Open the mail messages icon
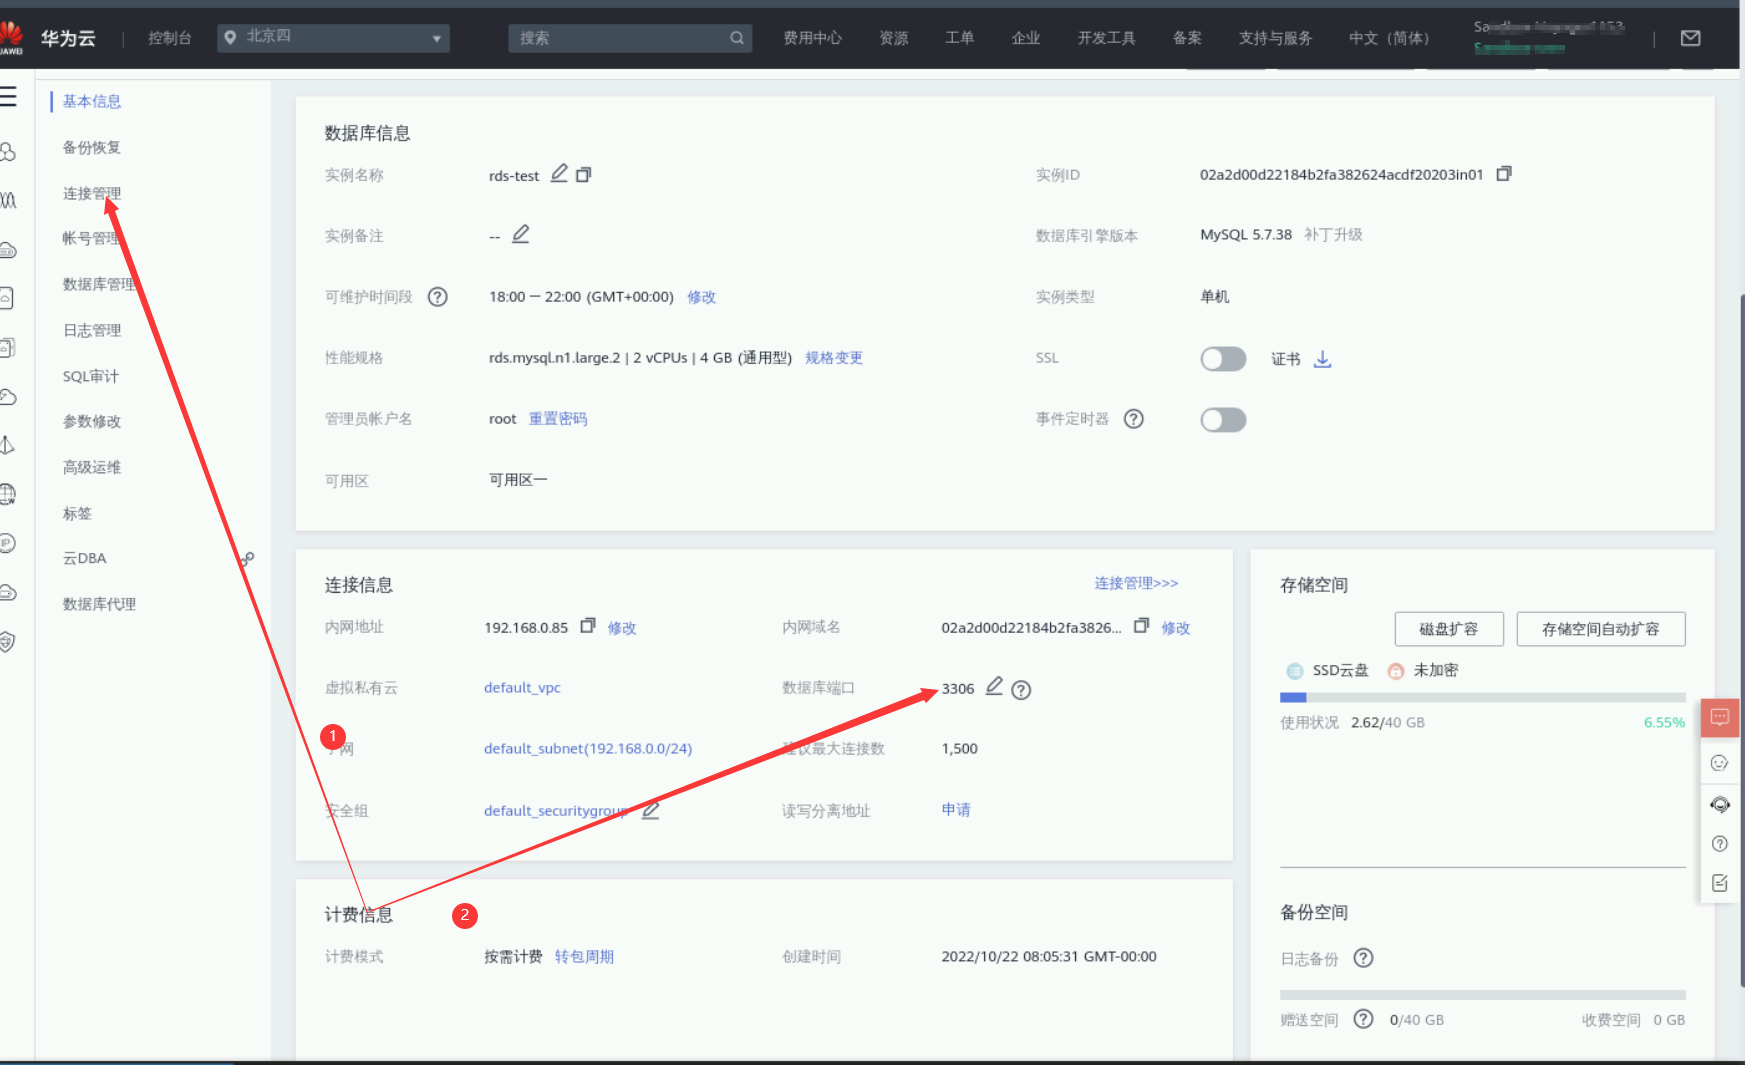1745x1065 pixels. click(x=1691, y=38)
